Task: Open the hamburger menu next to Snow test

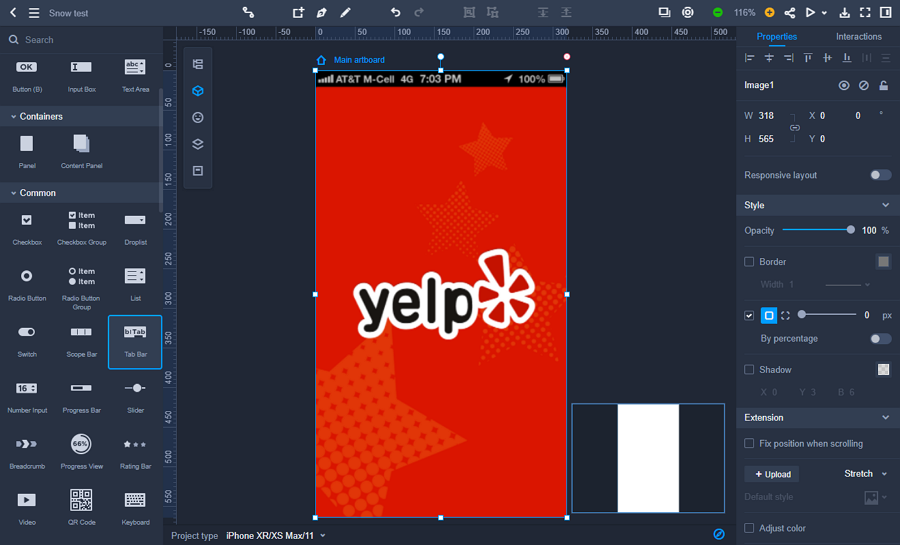Action: click(34, 13)
